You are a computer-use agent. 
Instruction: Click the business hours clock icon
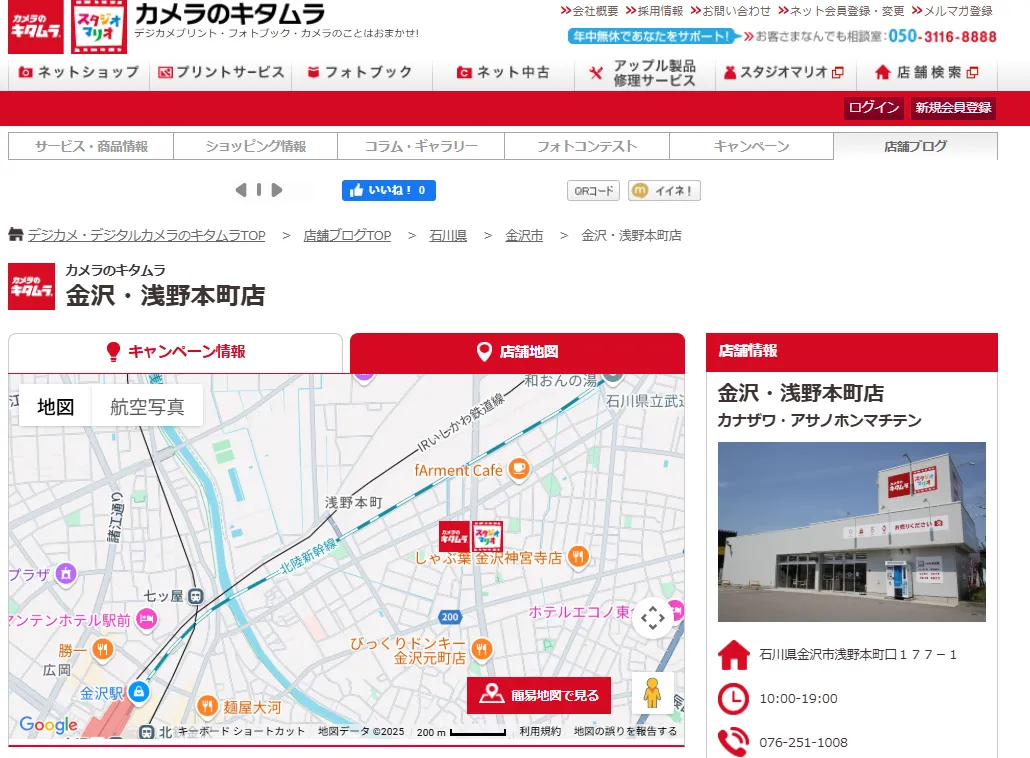pyautogui.click(x=733, y=699)
